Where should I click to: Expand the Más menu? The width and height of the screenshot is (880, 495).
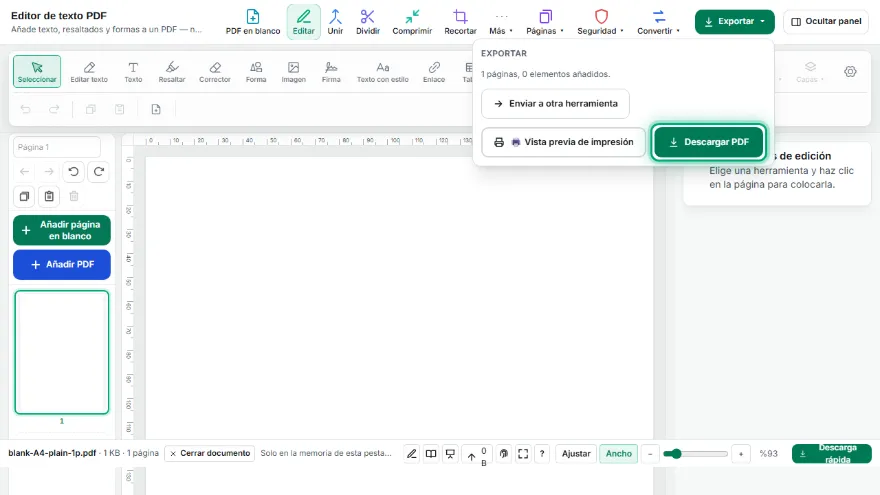pos(501,22)
